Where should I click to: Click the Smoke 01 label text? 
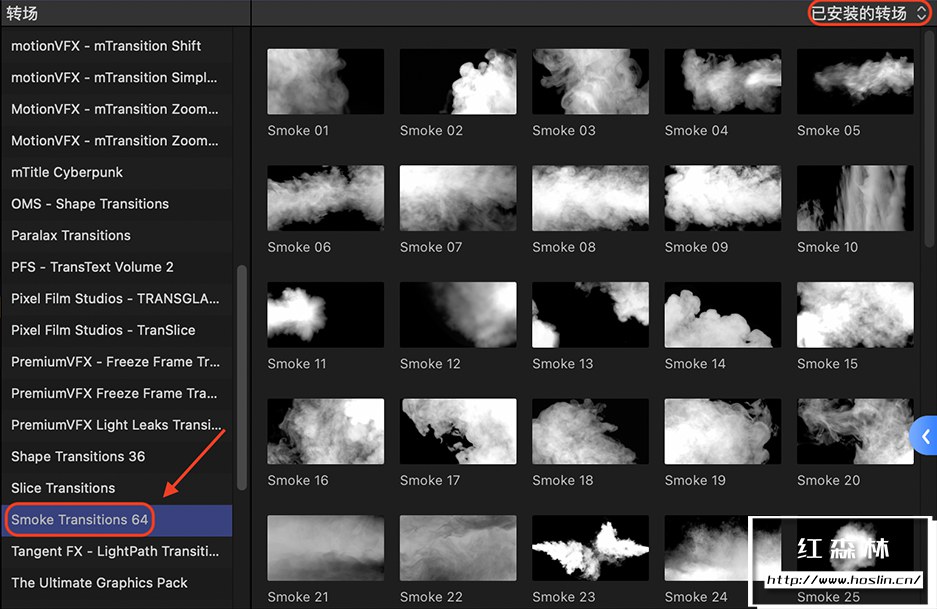pos(298,130)
